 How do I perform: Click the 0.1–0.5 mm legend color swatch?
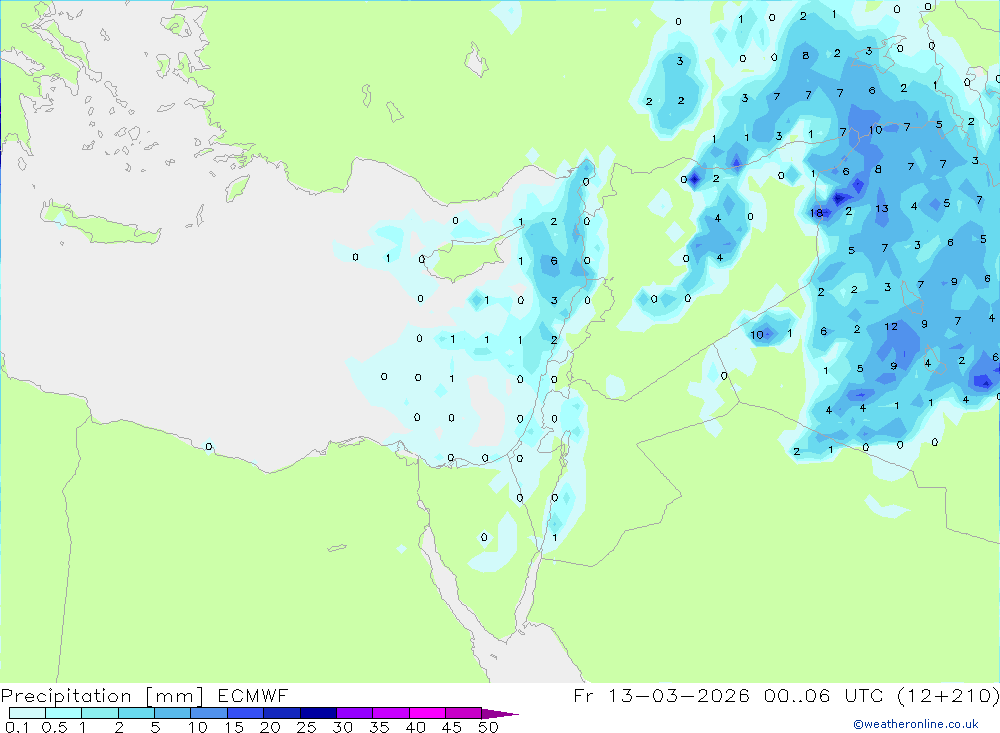pyautogui.click(x=27, y=713)
